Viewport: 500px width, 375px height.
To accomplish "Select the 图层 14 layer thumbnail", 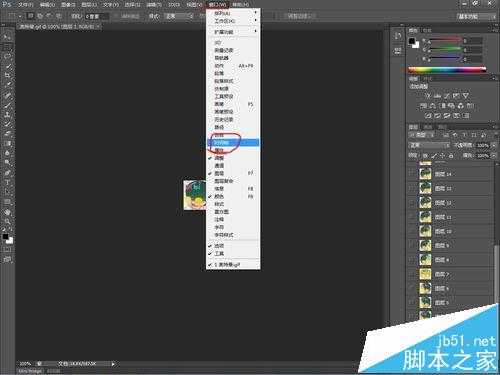I will [x=425, y=174].
